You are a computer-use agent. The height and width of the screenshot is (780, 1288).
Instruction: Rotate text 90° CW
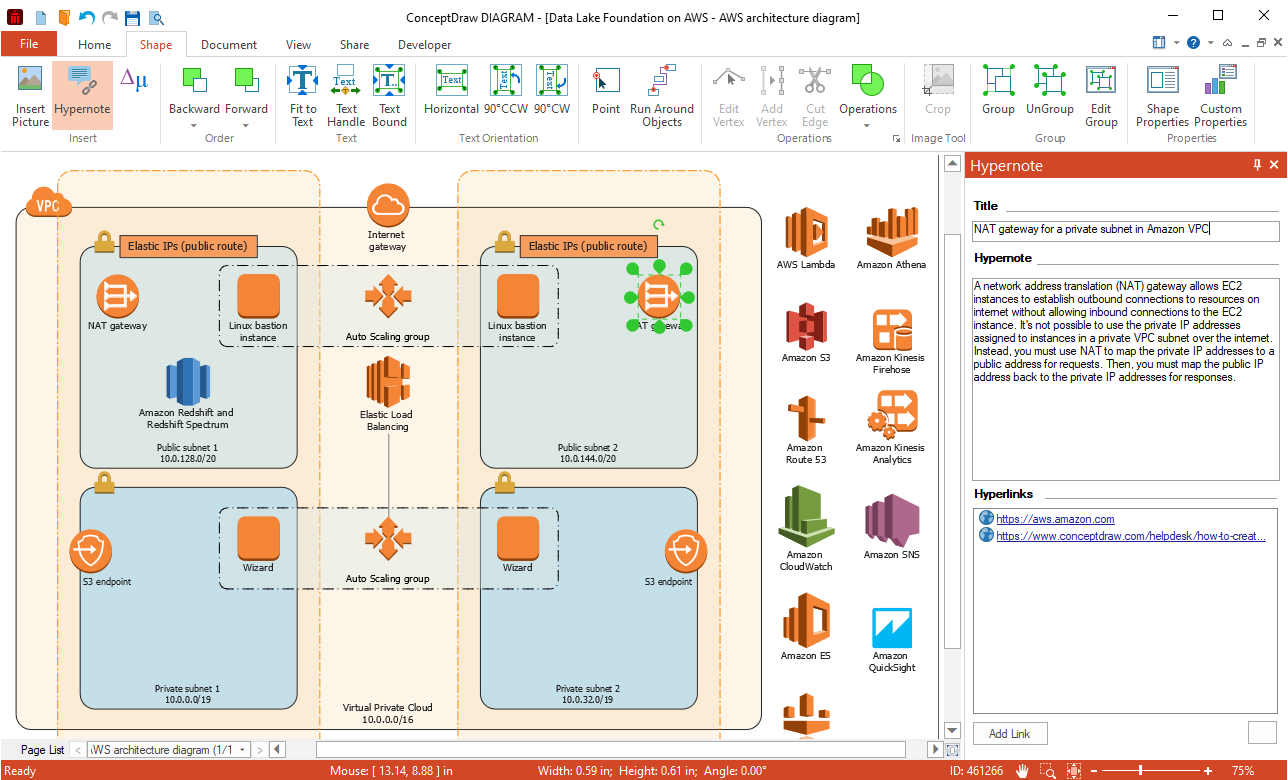552,90
